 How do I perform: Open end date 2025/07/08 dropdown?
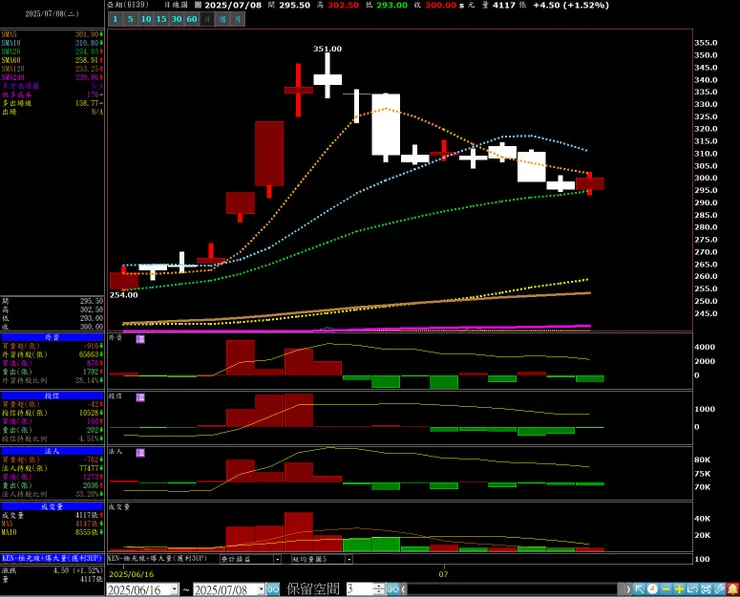pos(261,589)
